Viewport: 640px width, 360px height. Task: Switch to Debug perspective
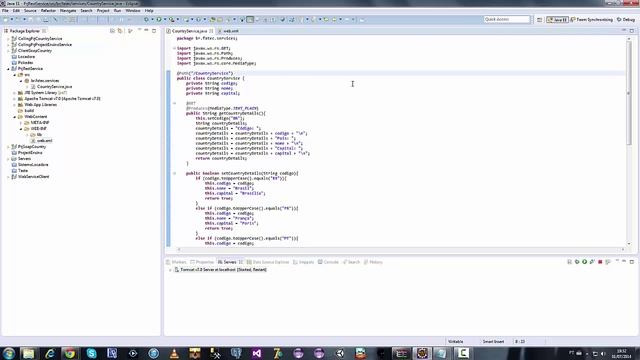coord(626,20)
